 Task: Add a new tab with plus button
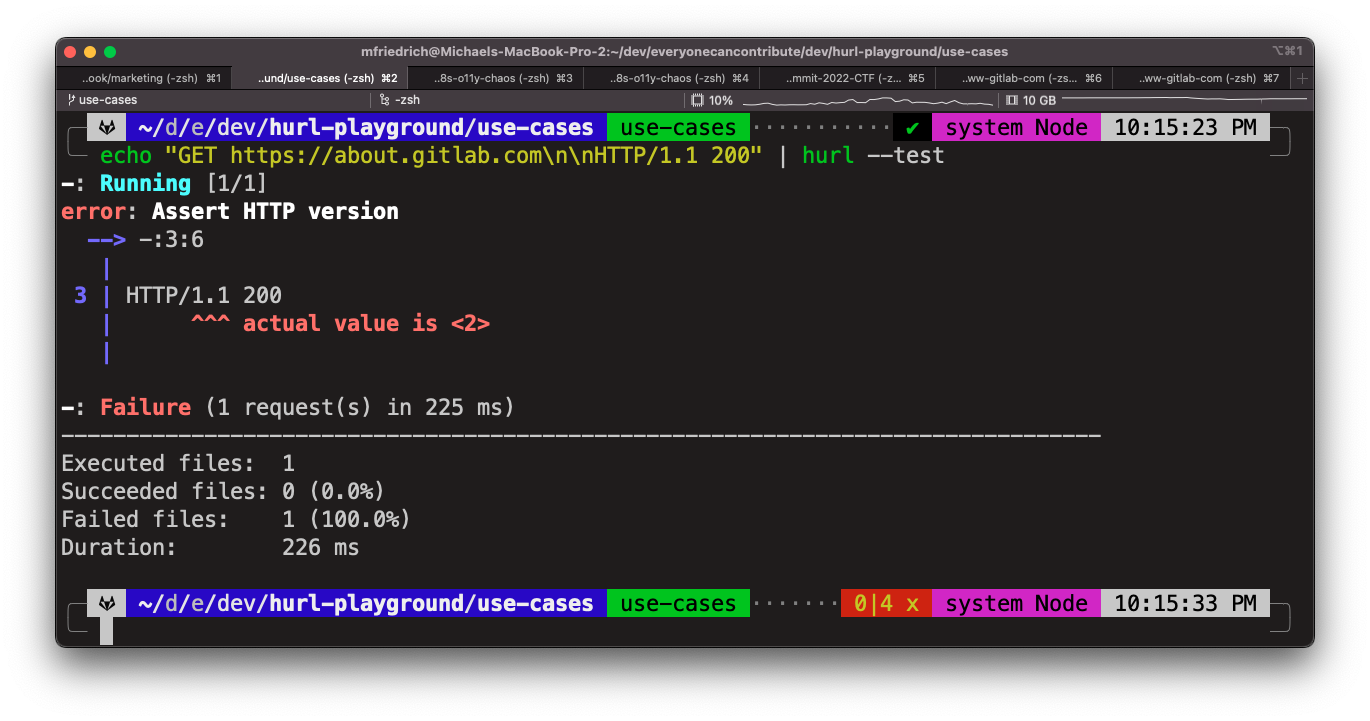1301,78
